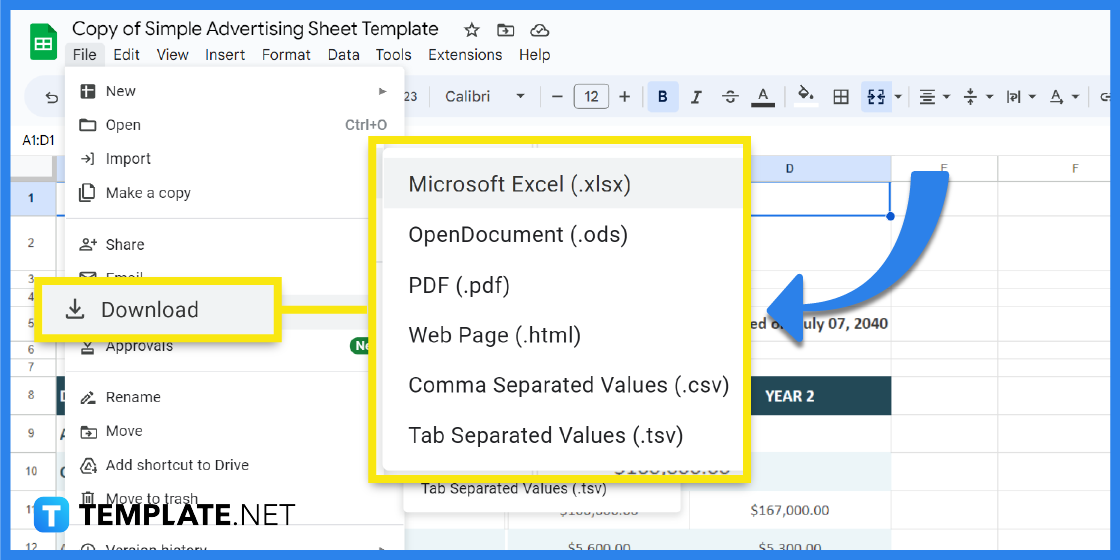1120x560 pixels.
Task: Download as OpenDocument (.ods)
Action: pos(561,234)
